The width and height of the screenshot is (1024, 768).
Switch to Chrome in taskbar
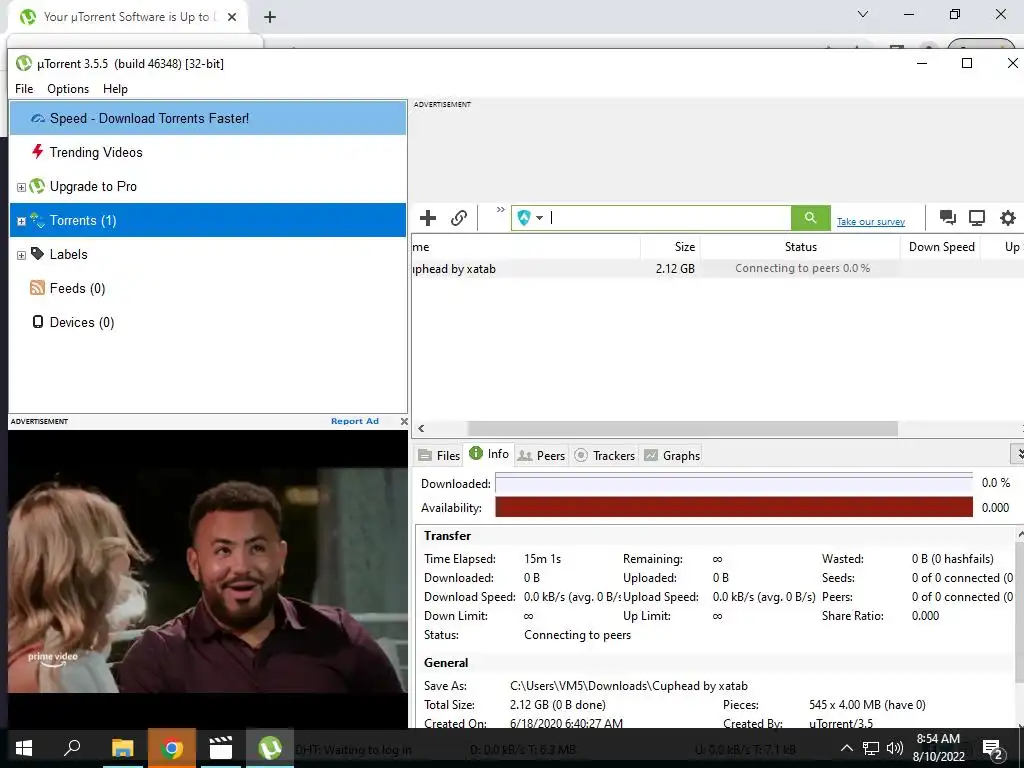[x=171, y=748]
